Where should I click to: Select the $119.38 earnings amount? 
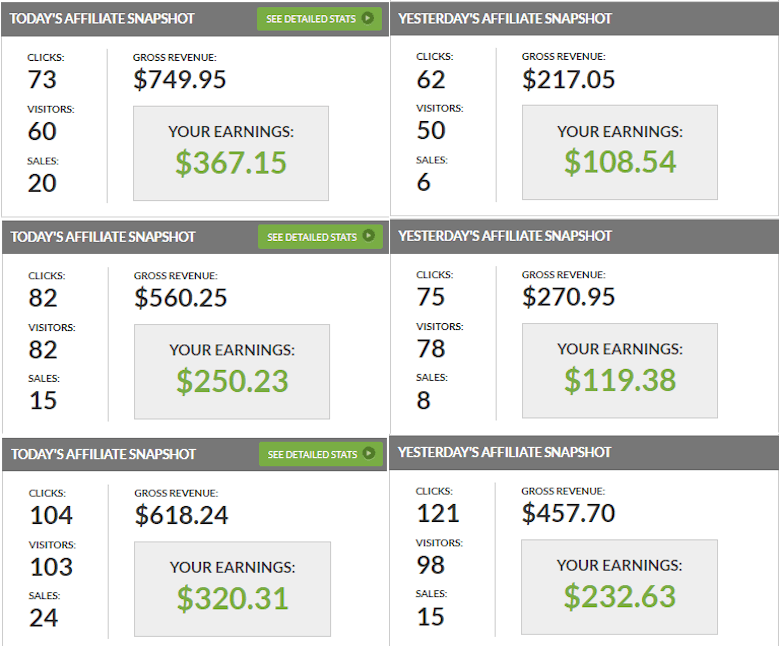[620, 380]
